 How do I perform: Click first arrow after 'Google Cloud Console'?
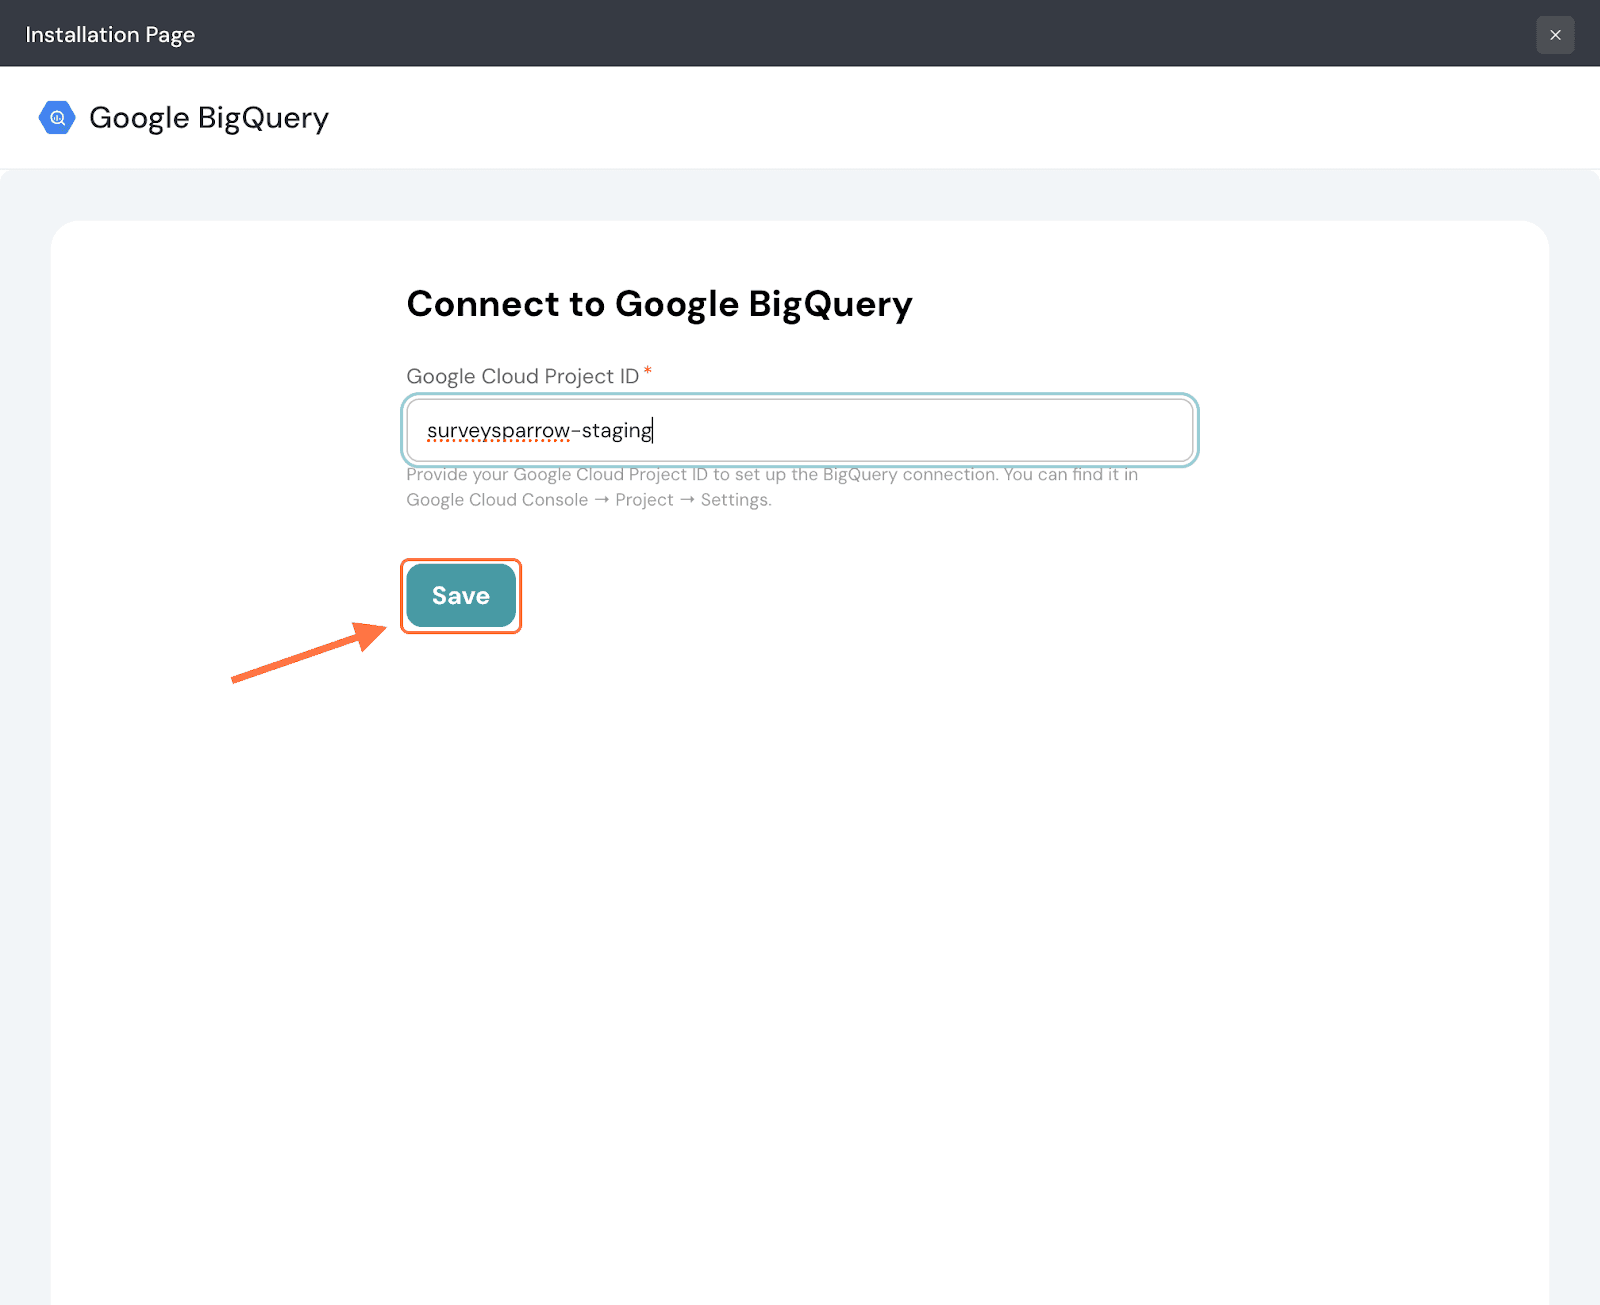602,500
